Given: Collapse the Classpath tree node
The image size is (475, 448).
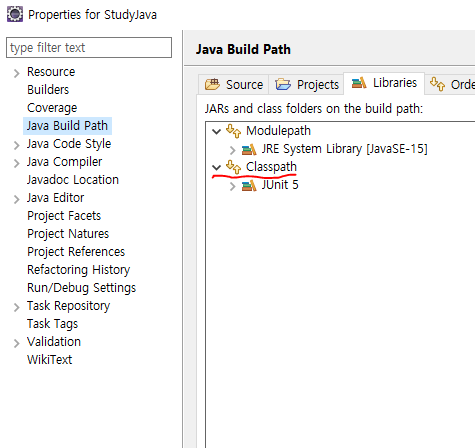Looking at the screenshot, I should click(x=217, y=167).
